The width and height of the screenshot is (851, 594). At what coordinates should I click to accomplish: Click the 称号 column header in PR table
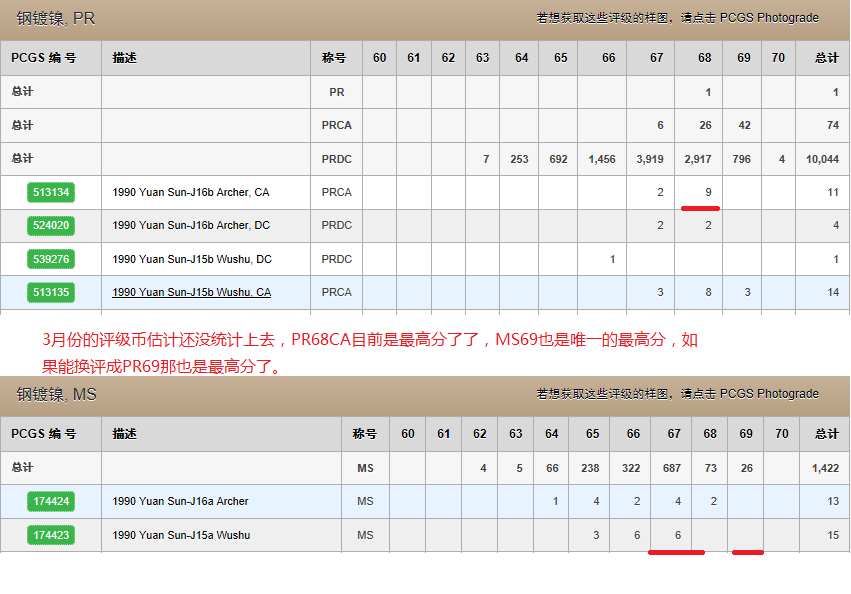pos(335,58)
